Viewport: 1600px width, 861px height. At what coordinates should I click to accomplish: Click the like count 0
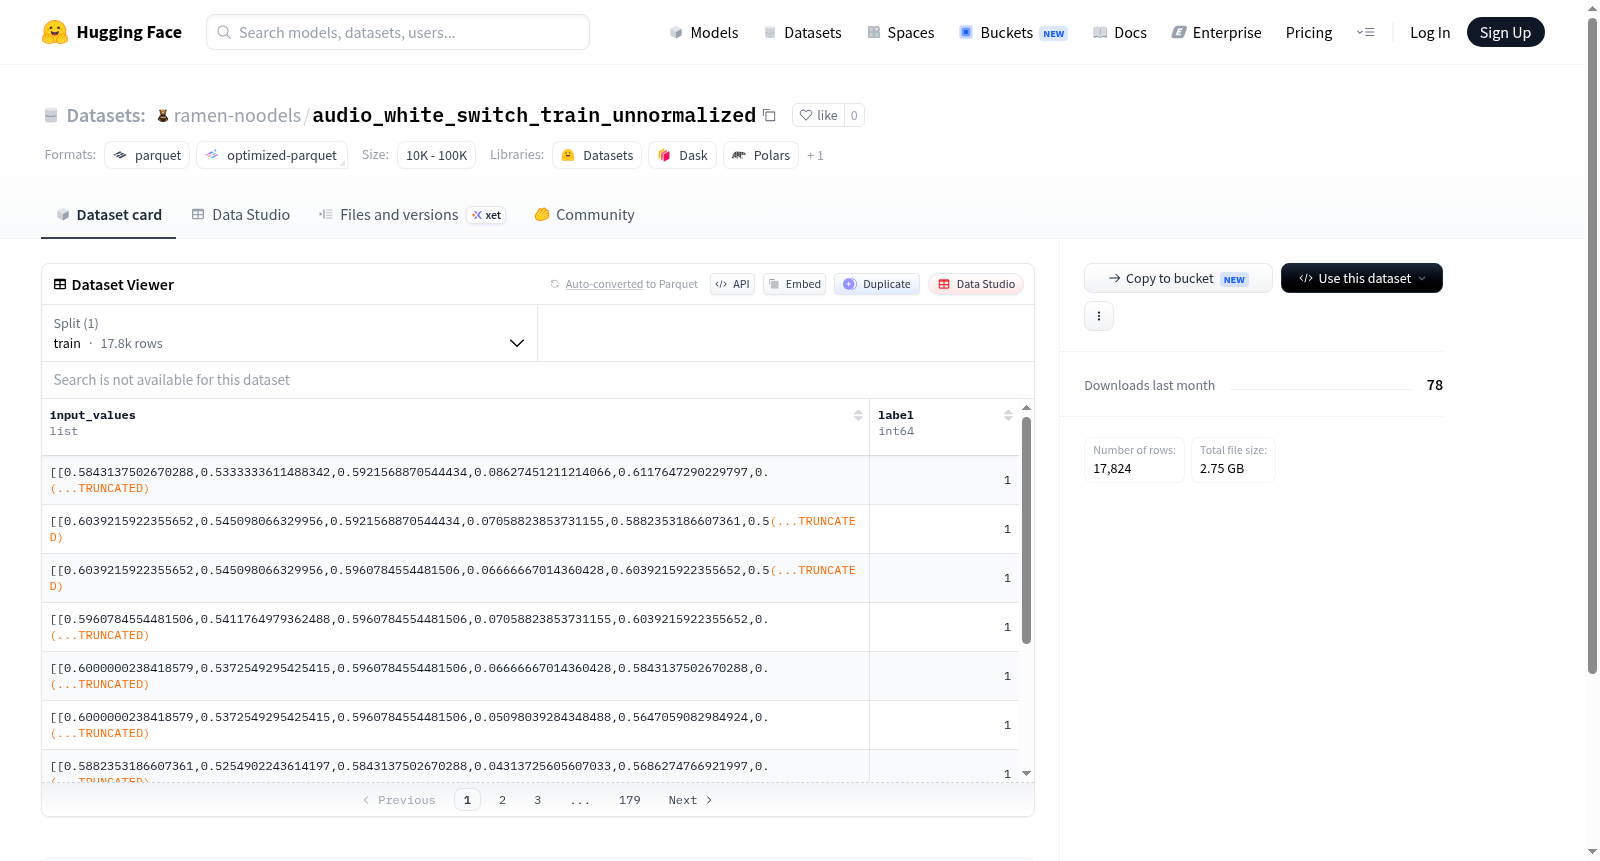tap(854, 115)
